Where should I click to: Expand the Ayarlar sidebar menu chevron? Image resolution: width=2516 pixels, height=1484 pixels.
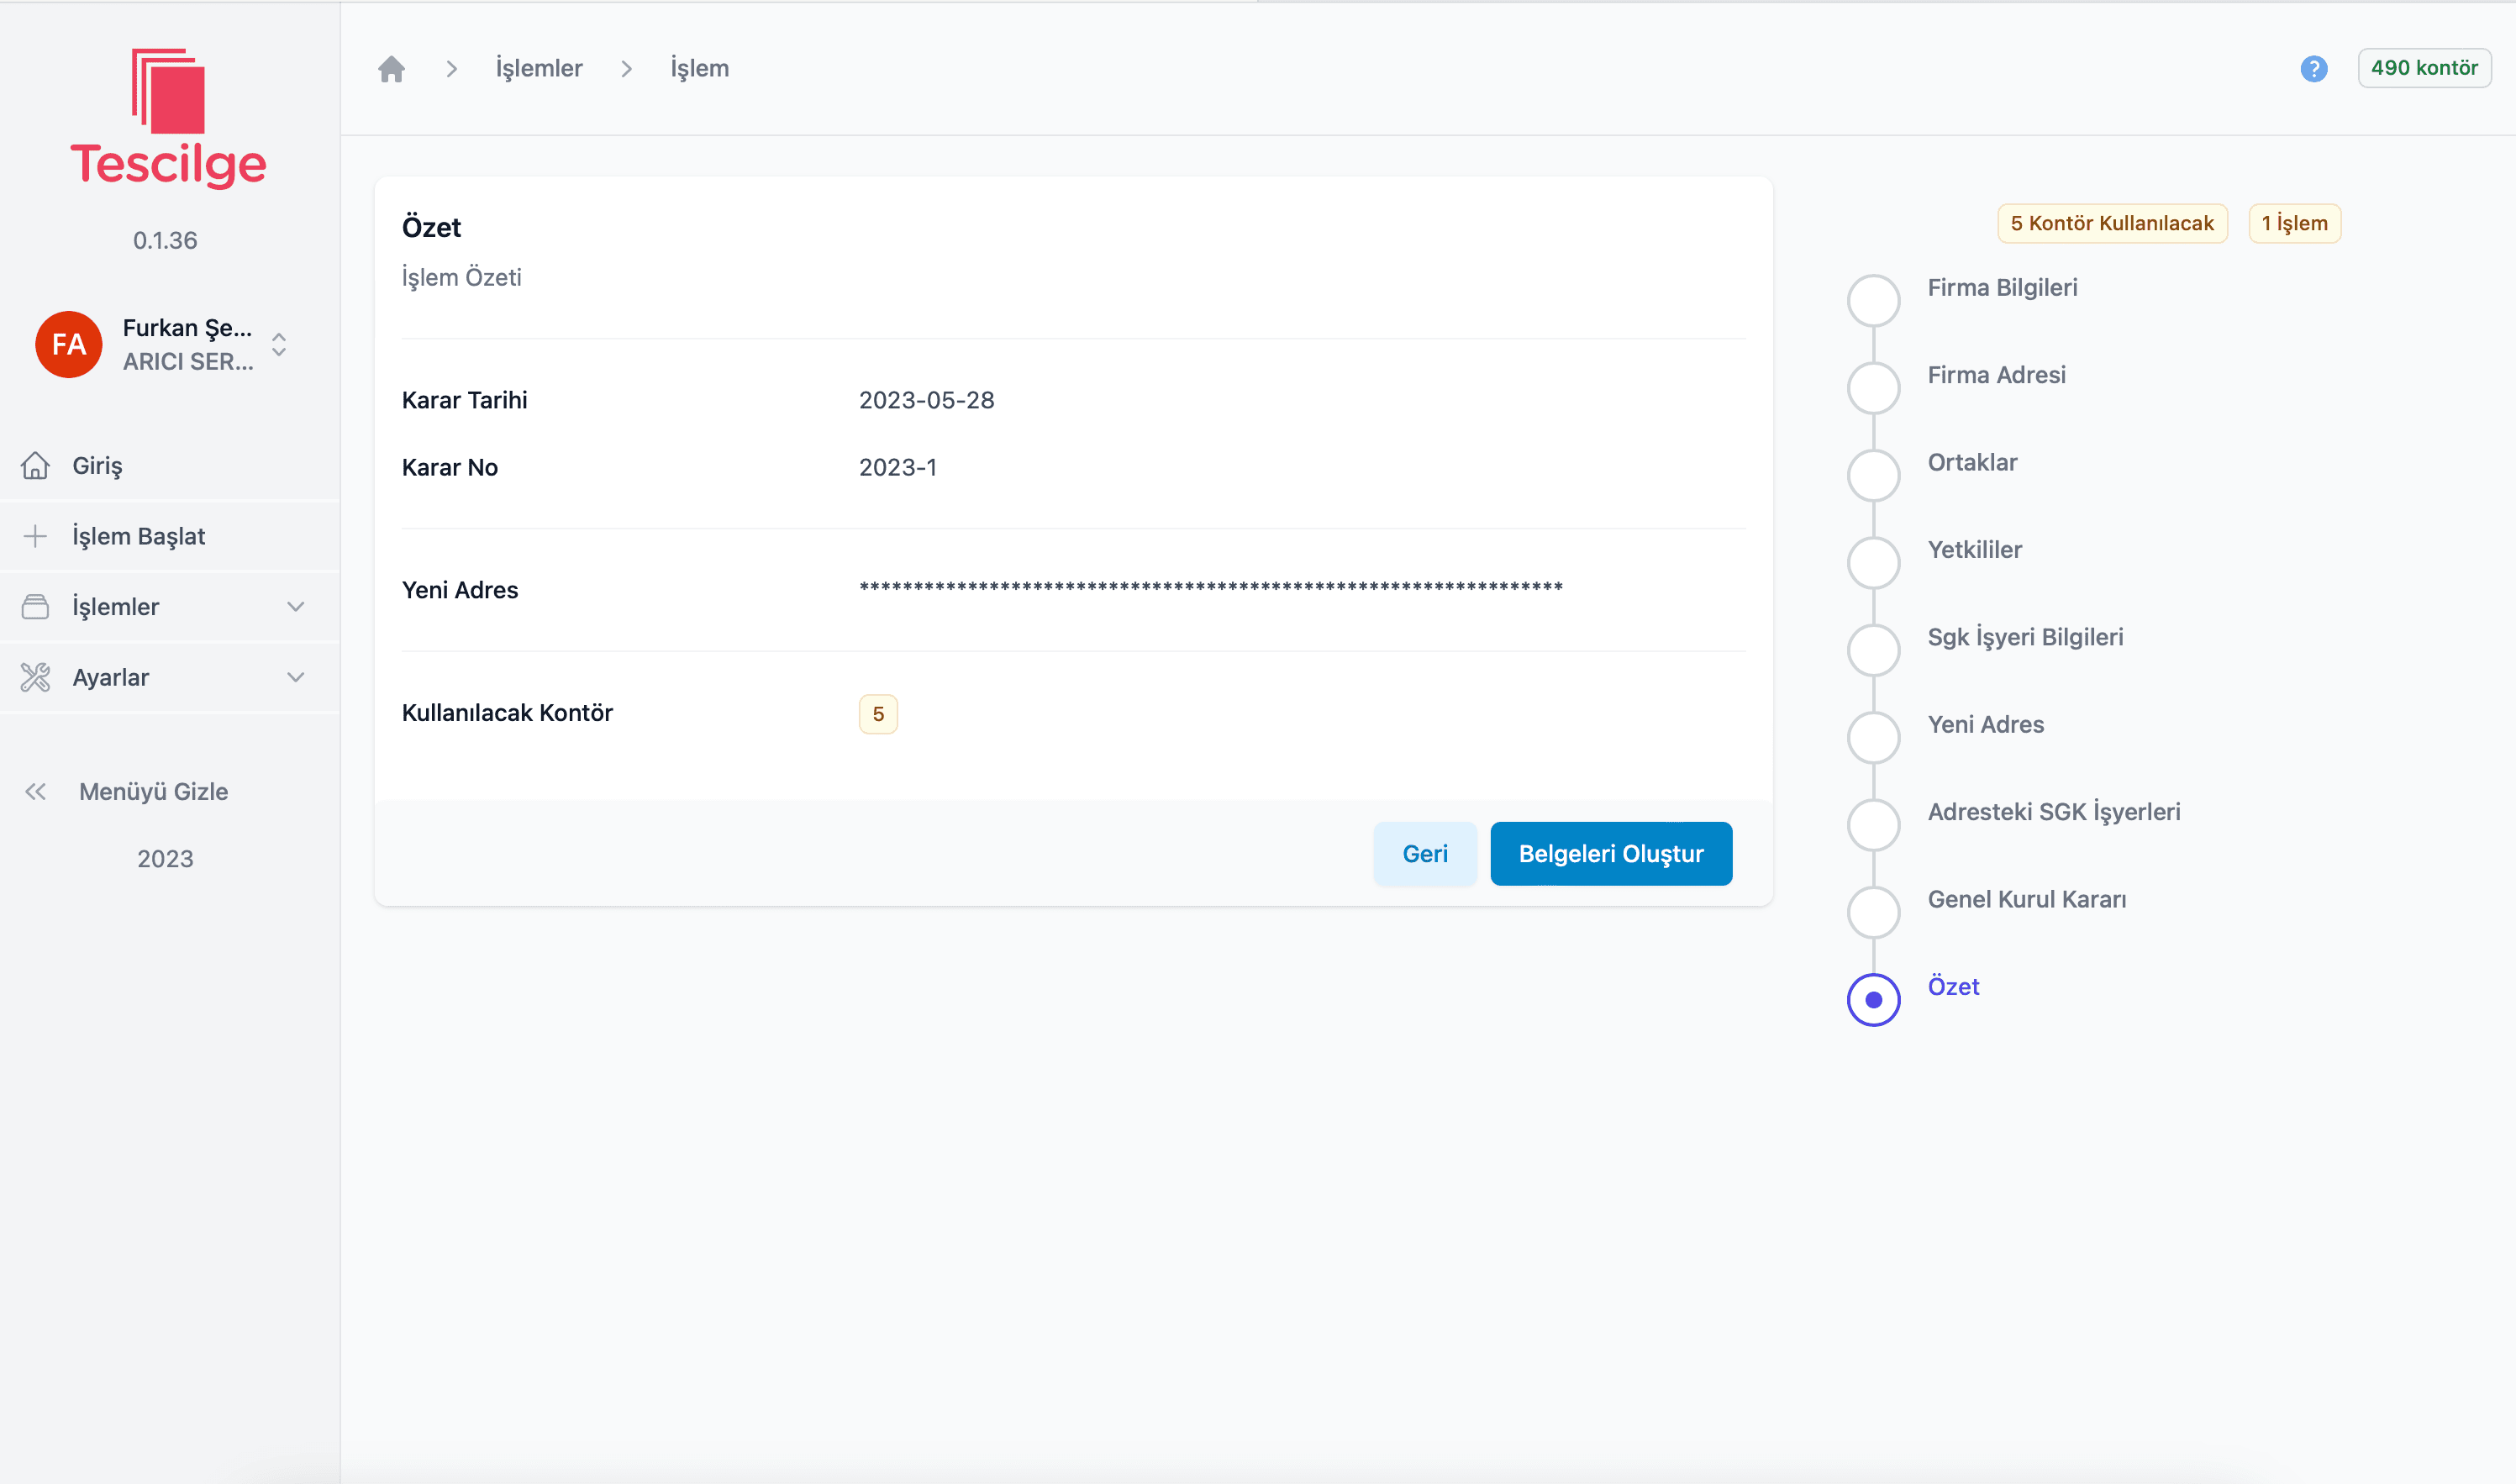[295, 677]
